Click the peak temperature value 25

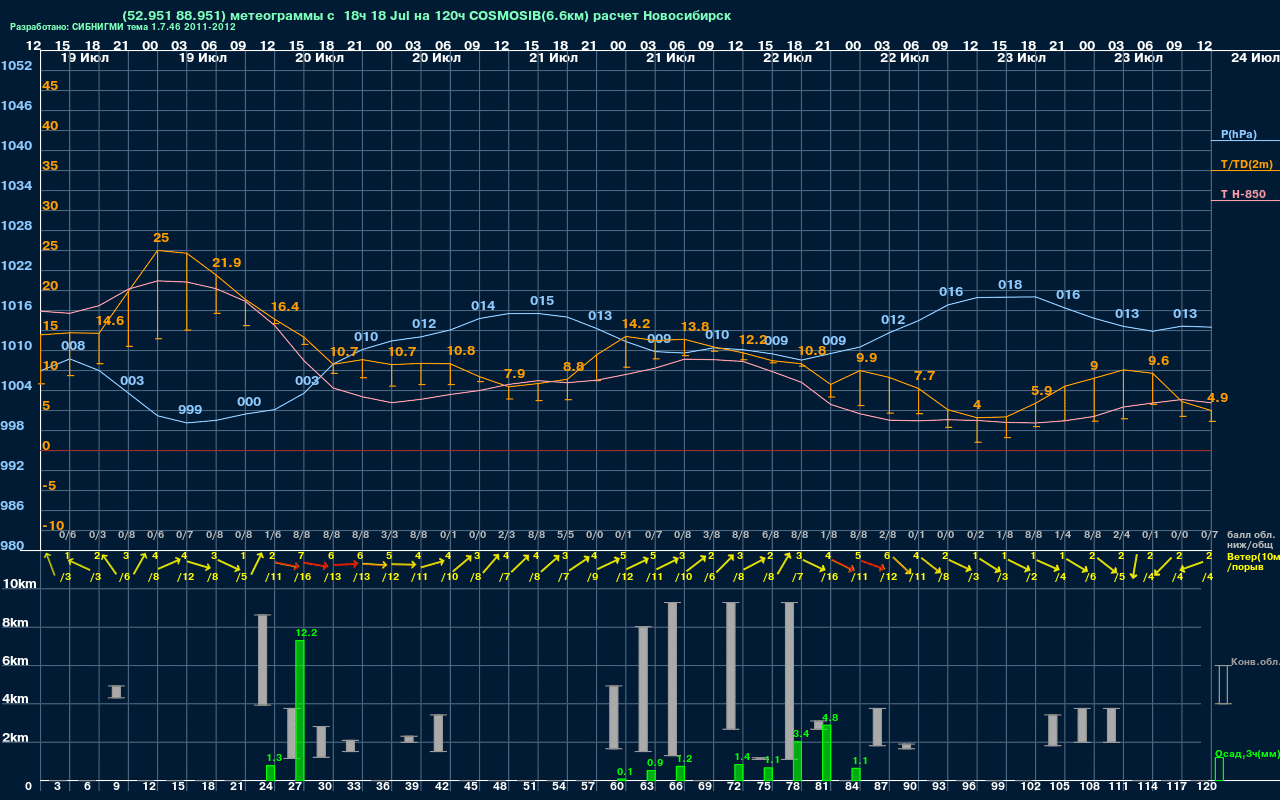(161, 238)
